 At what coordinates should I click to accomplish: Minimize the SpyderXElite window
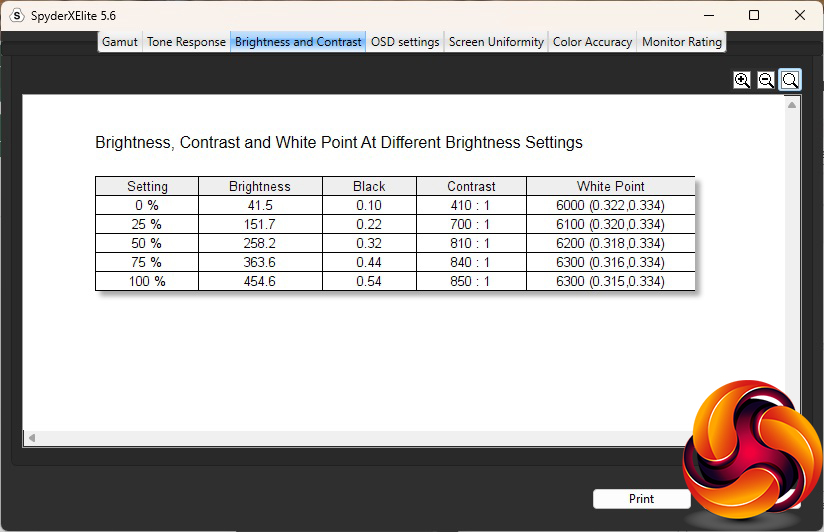709,15
